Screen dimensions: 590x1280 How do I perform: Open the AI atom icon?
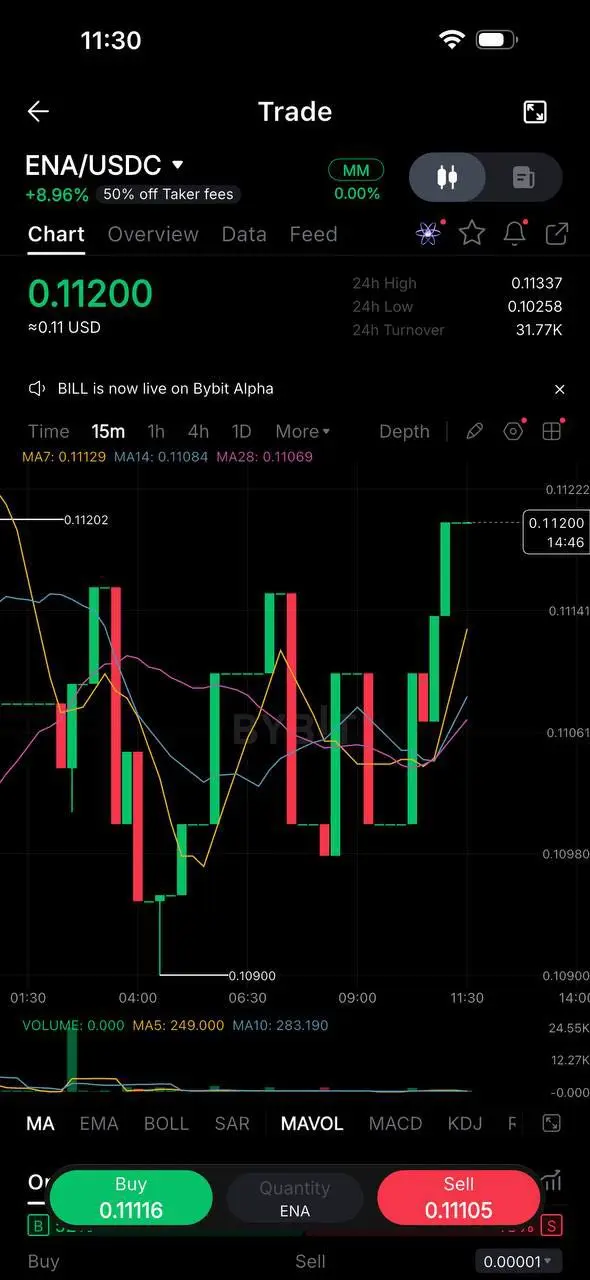click(428, 234)
